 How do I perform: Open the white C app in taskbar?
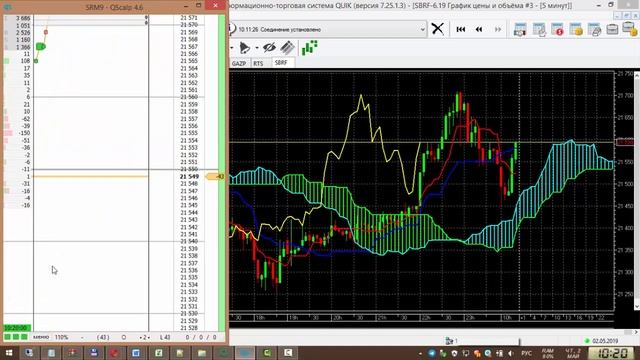288,353
